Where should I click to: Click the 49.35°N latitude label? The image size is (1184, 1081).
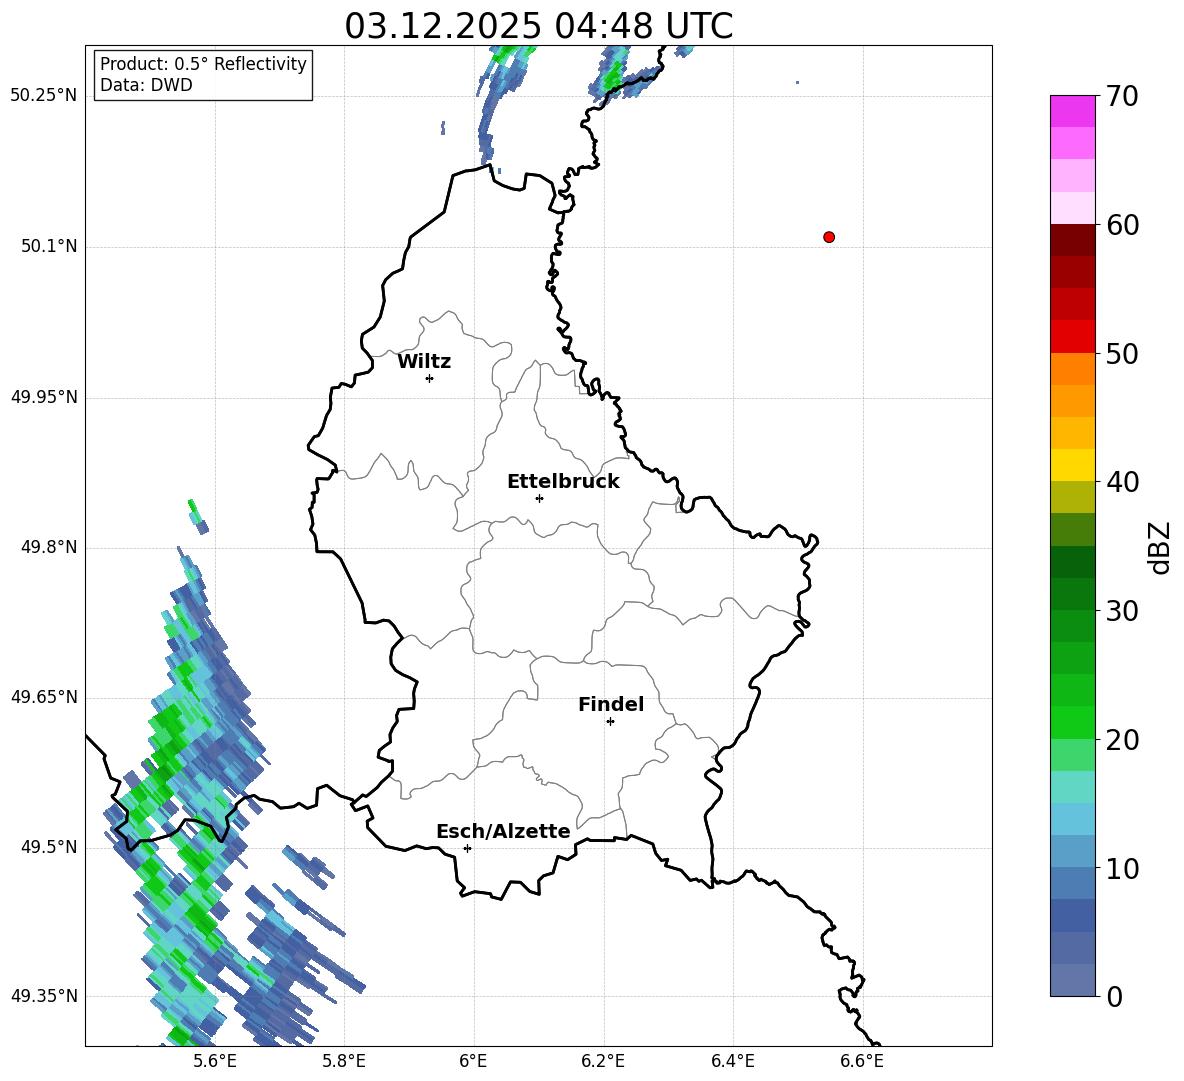coord(44,996)
